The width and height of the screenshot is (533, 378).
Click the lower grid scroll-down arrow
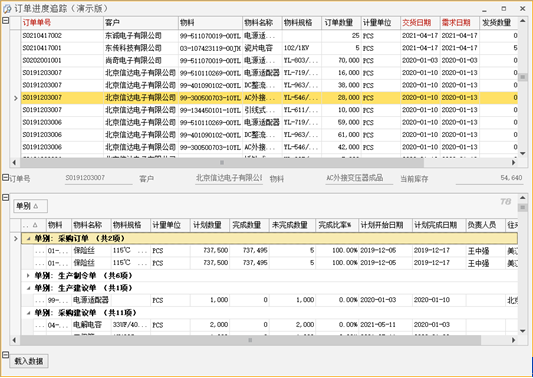523,331
